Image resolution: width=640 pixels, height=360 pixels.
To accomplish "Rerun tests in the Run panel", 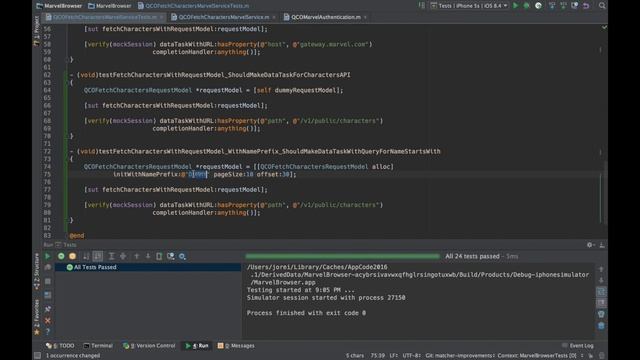I will (x=47, y=256).
